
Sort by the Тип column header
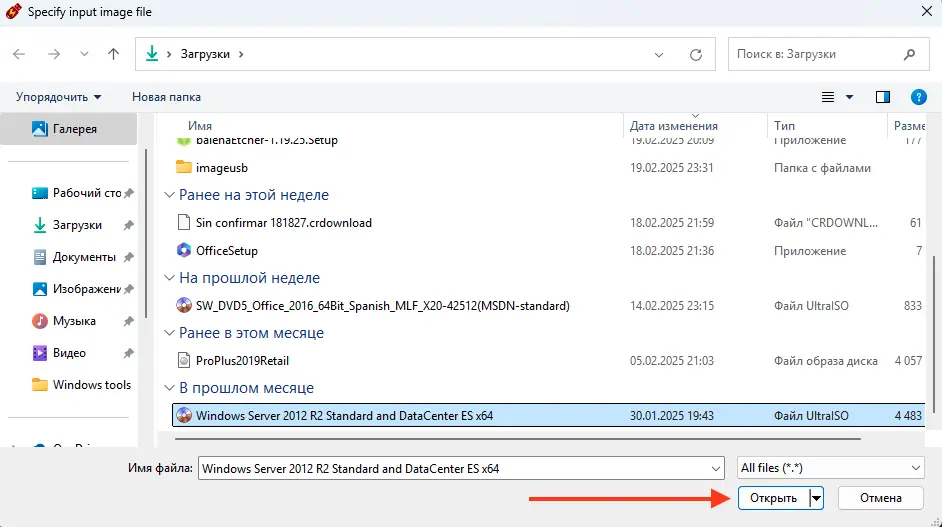[x=784, y=126]
